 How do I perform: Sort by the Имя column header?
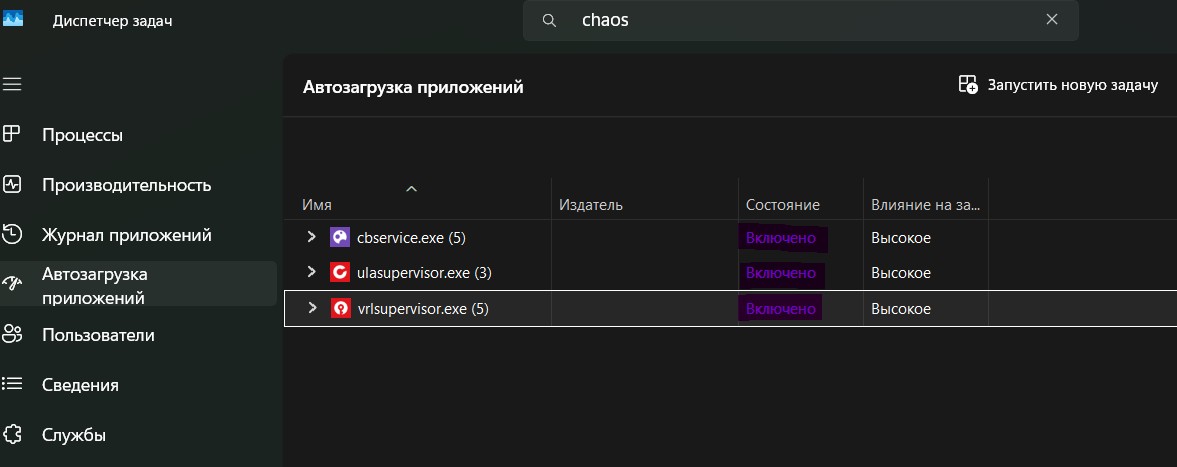pyautogui.click(x=316, y=204)
